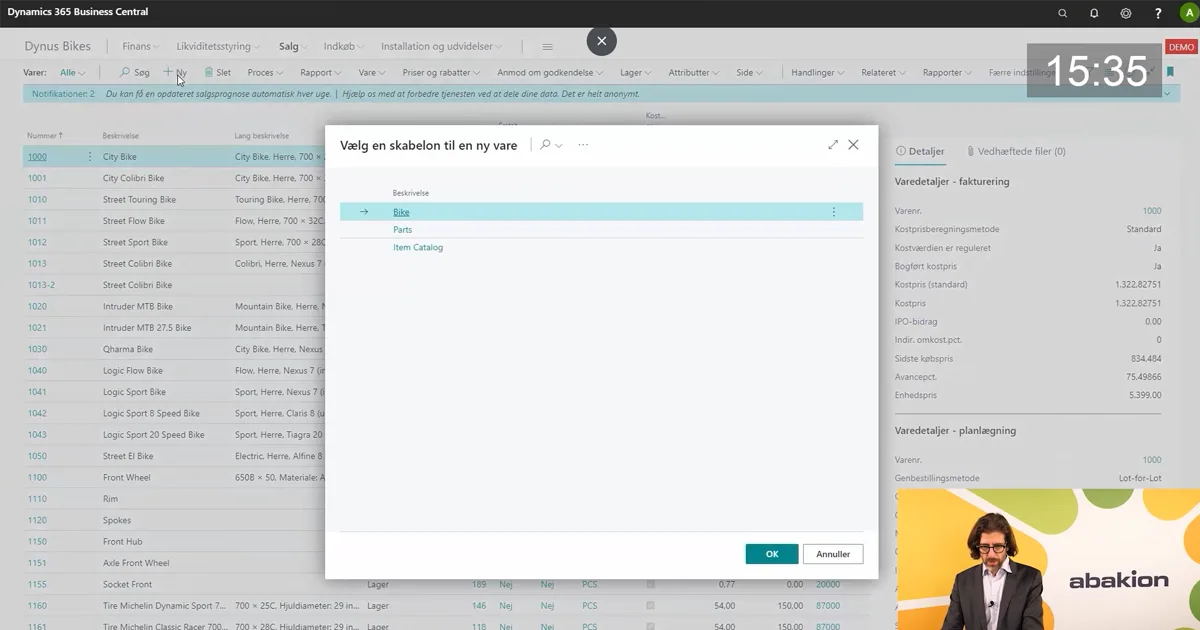This screenshot has width=1200, height=630.
Task: Switch to the Detaljer factbox tab
Action: coord(920,151)
